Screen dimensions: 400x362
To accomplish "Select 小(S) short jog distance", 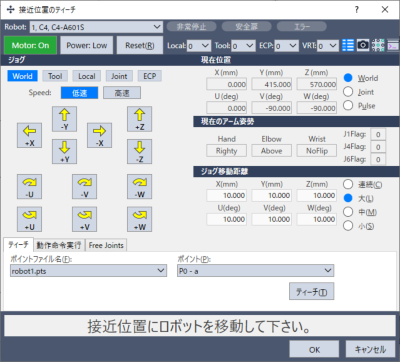I will point(348,226).
